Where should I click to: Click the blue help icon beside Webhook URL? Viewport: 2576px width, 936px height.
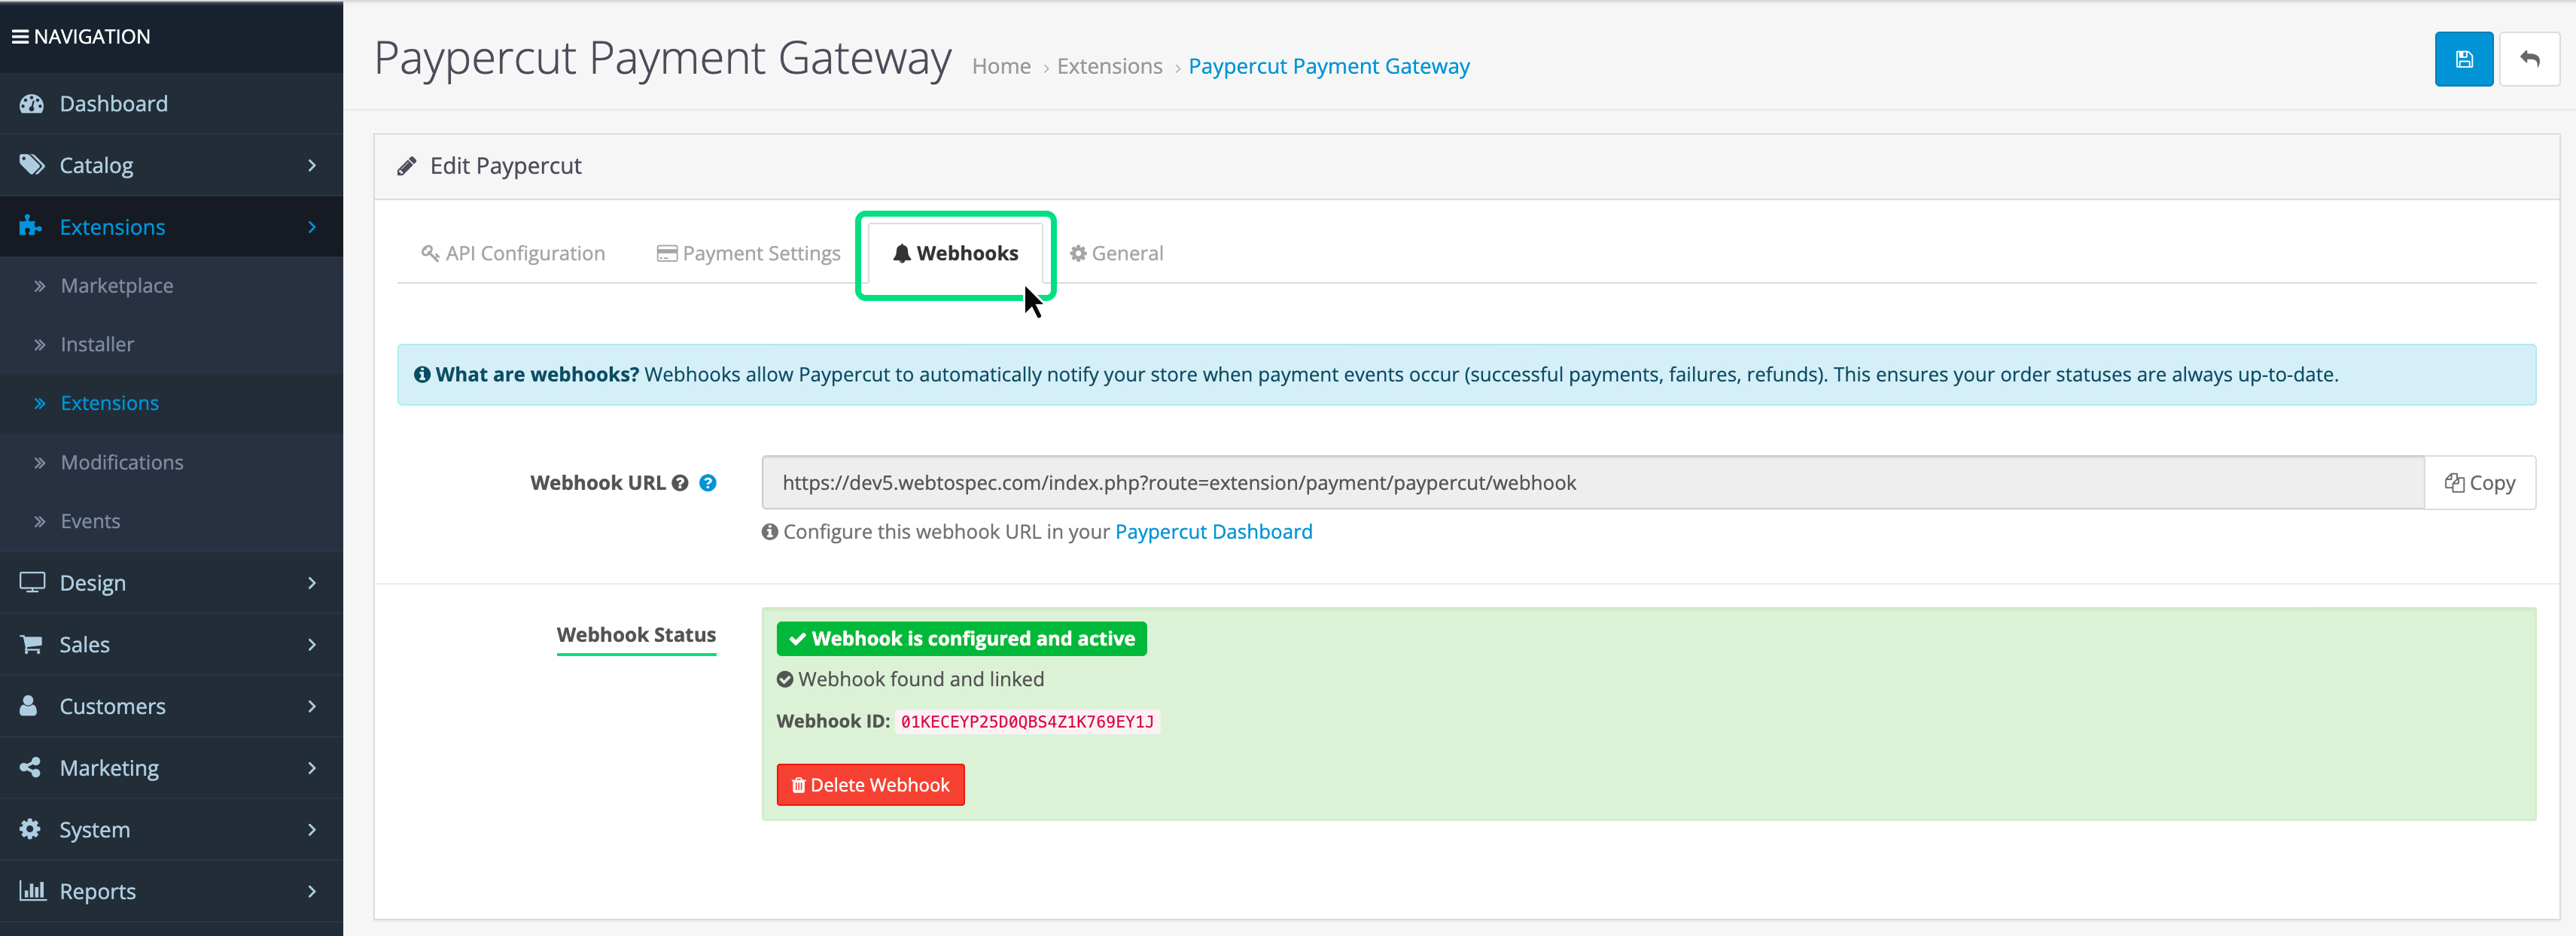[708, 483]
